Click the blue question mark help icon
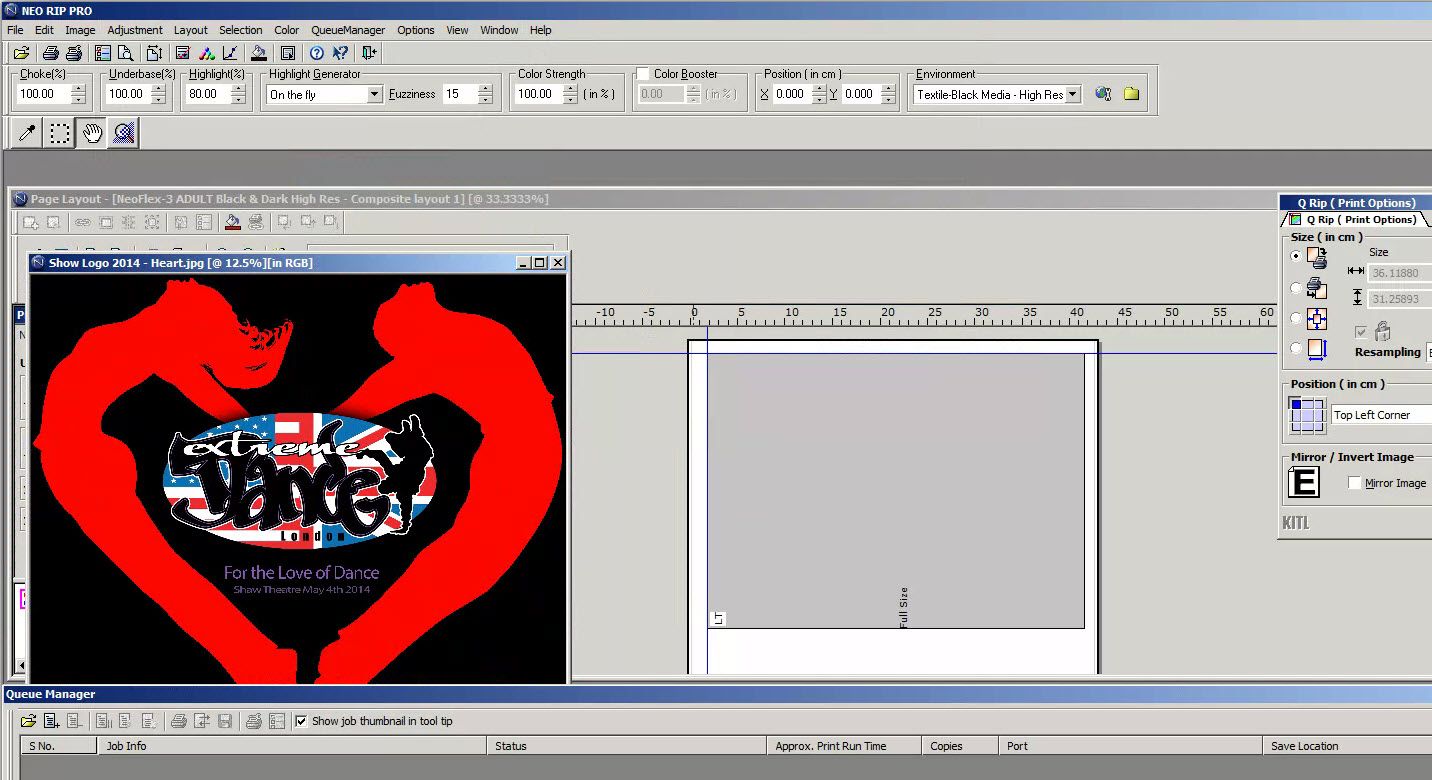The height and width of the screenshot is (780, 1432). click(317, 53)
